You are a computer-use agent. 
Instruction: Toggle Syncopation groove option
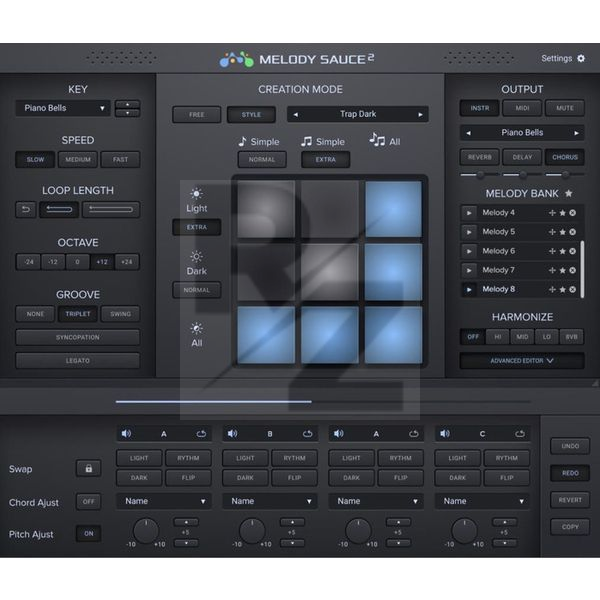point(78,337)
